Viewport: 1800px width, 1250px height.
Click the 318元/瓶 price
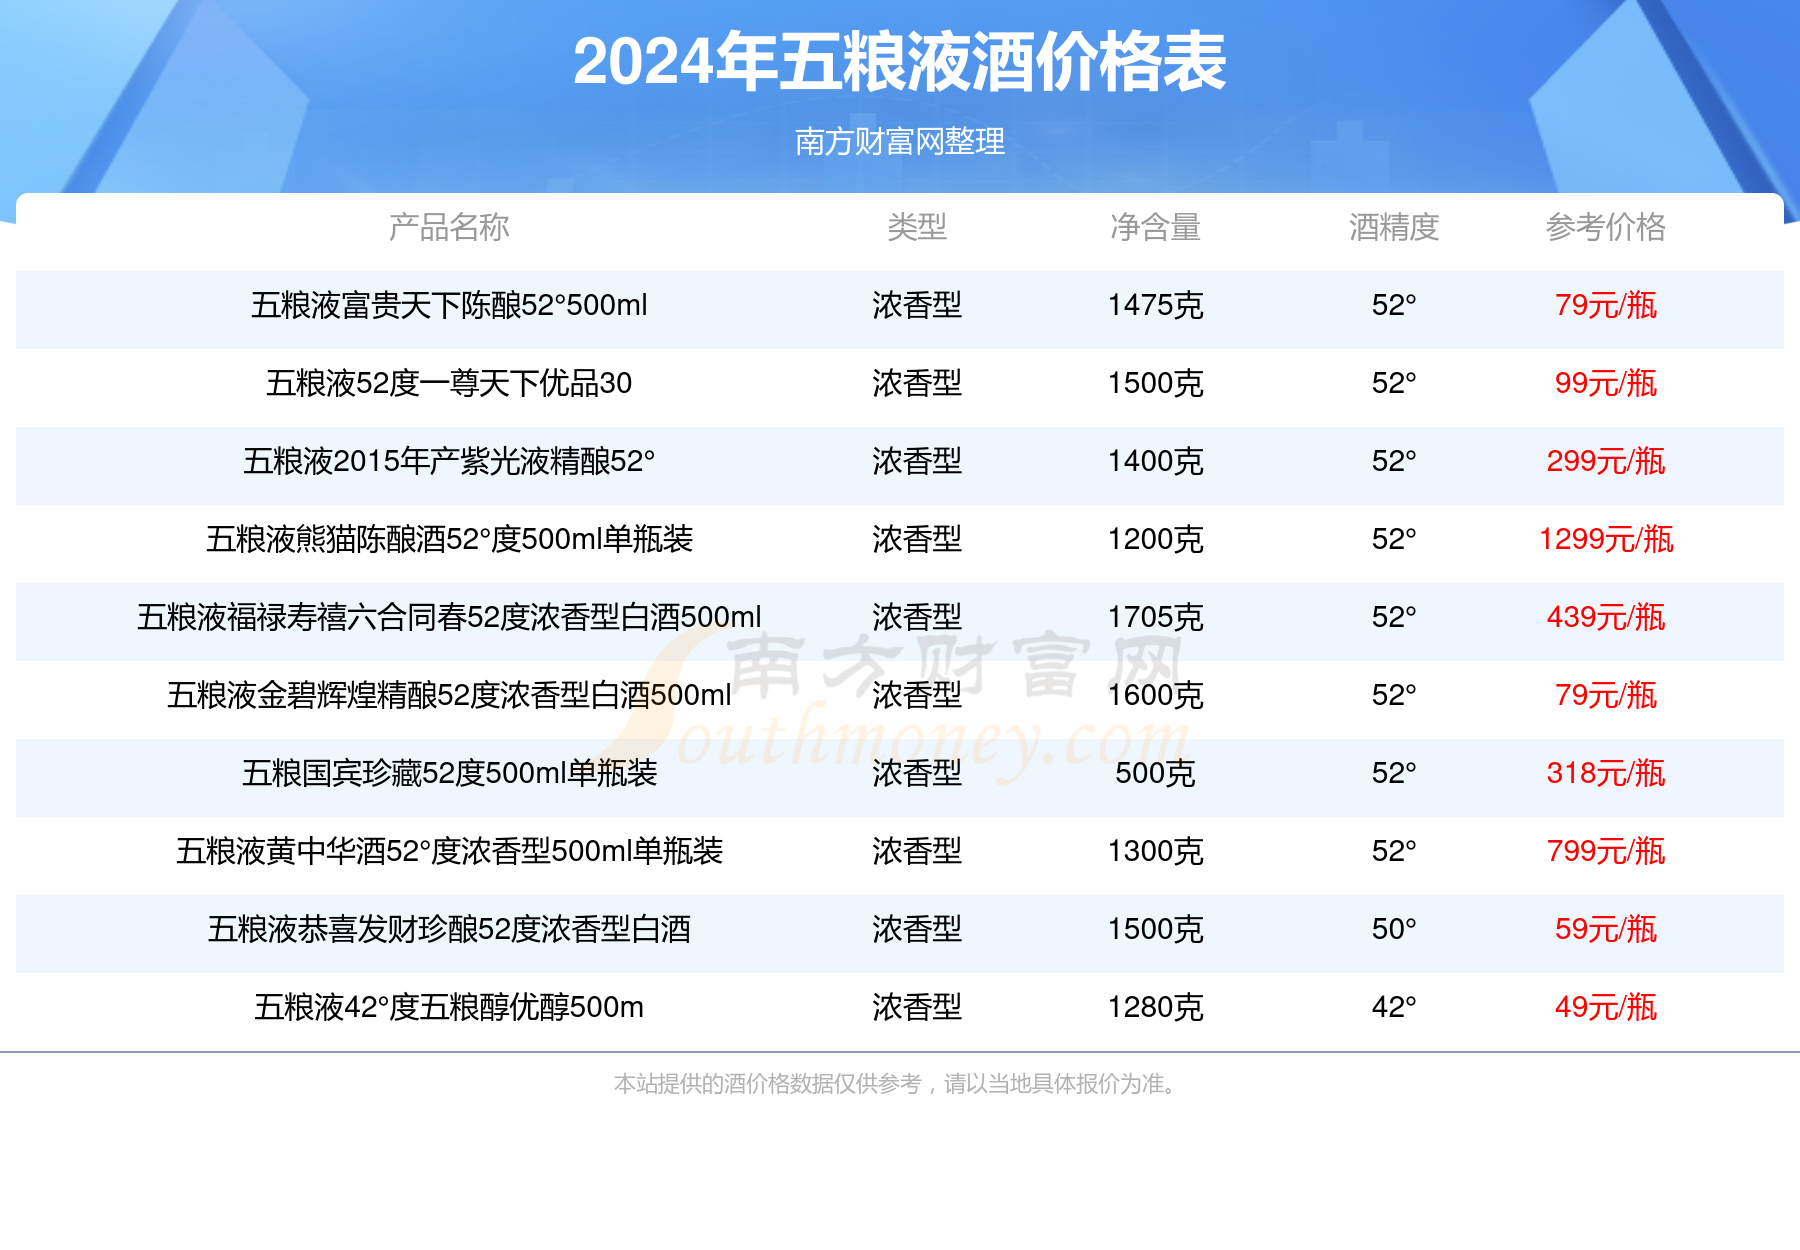click(1606, 774)
